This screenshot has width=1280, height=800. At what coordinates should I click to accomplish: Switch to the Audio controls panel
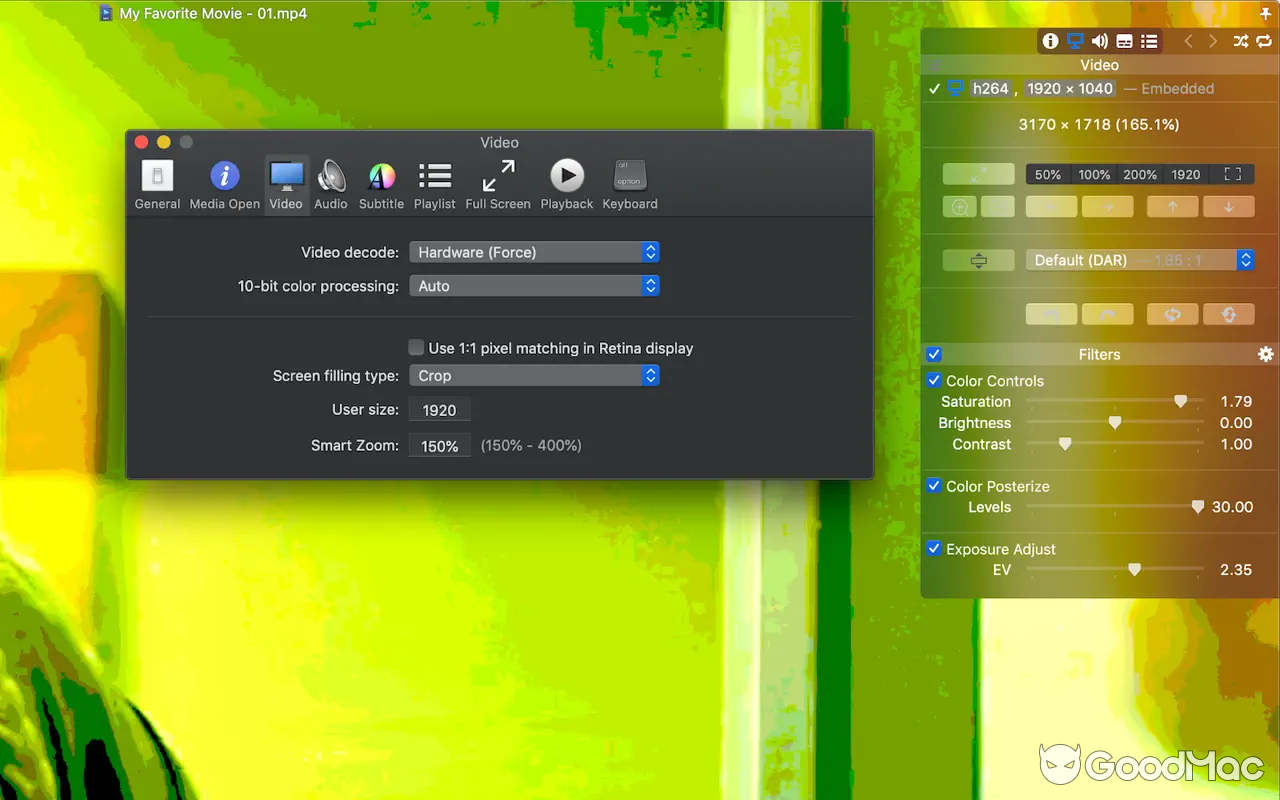[x=1099, y=41]
